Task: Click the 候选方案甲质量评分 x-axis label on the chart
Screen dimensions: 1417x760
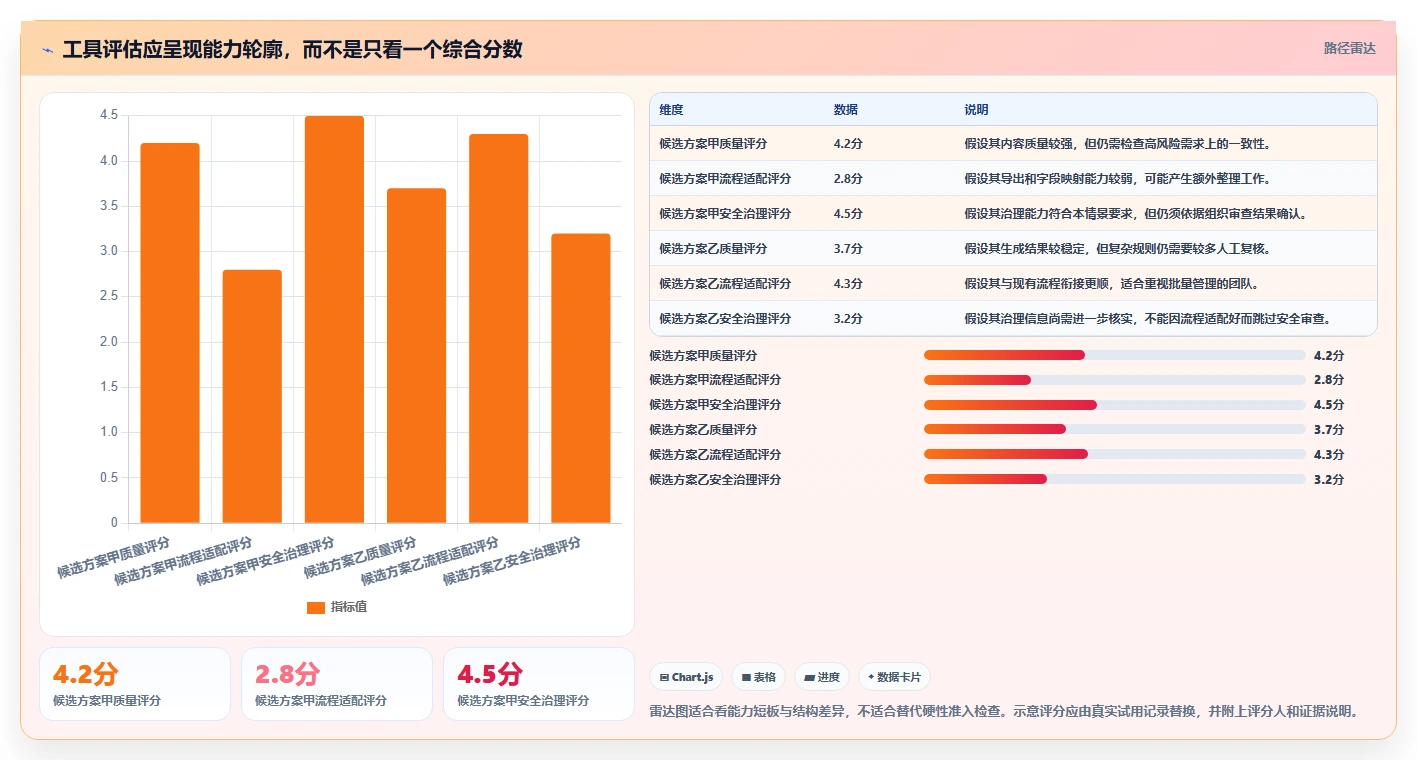Action: [114, 558]
